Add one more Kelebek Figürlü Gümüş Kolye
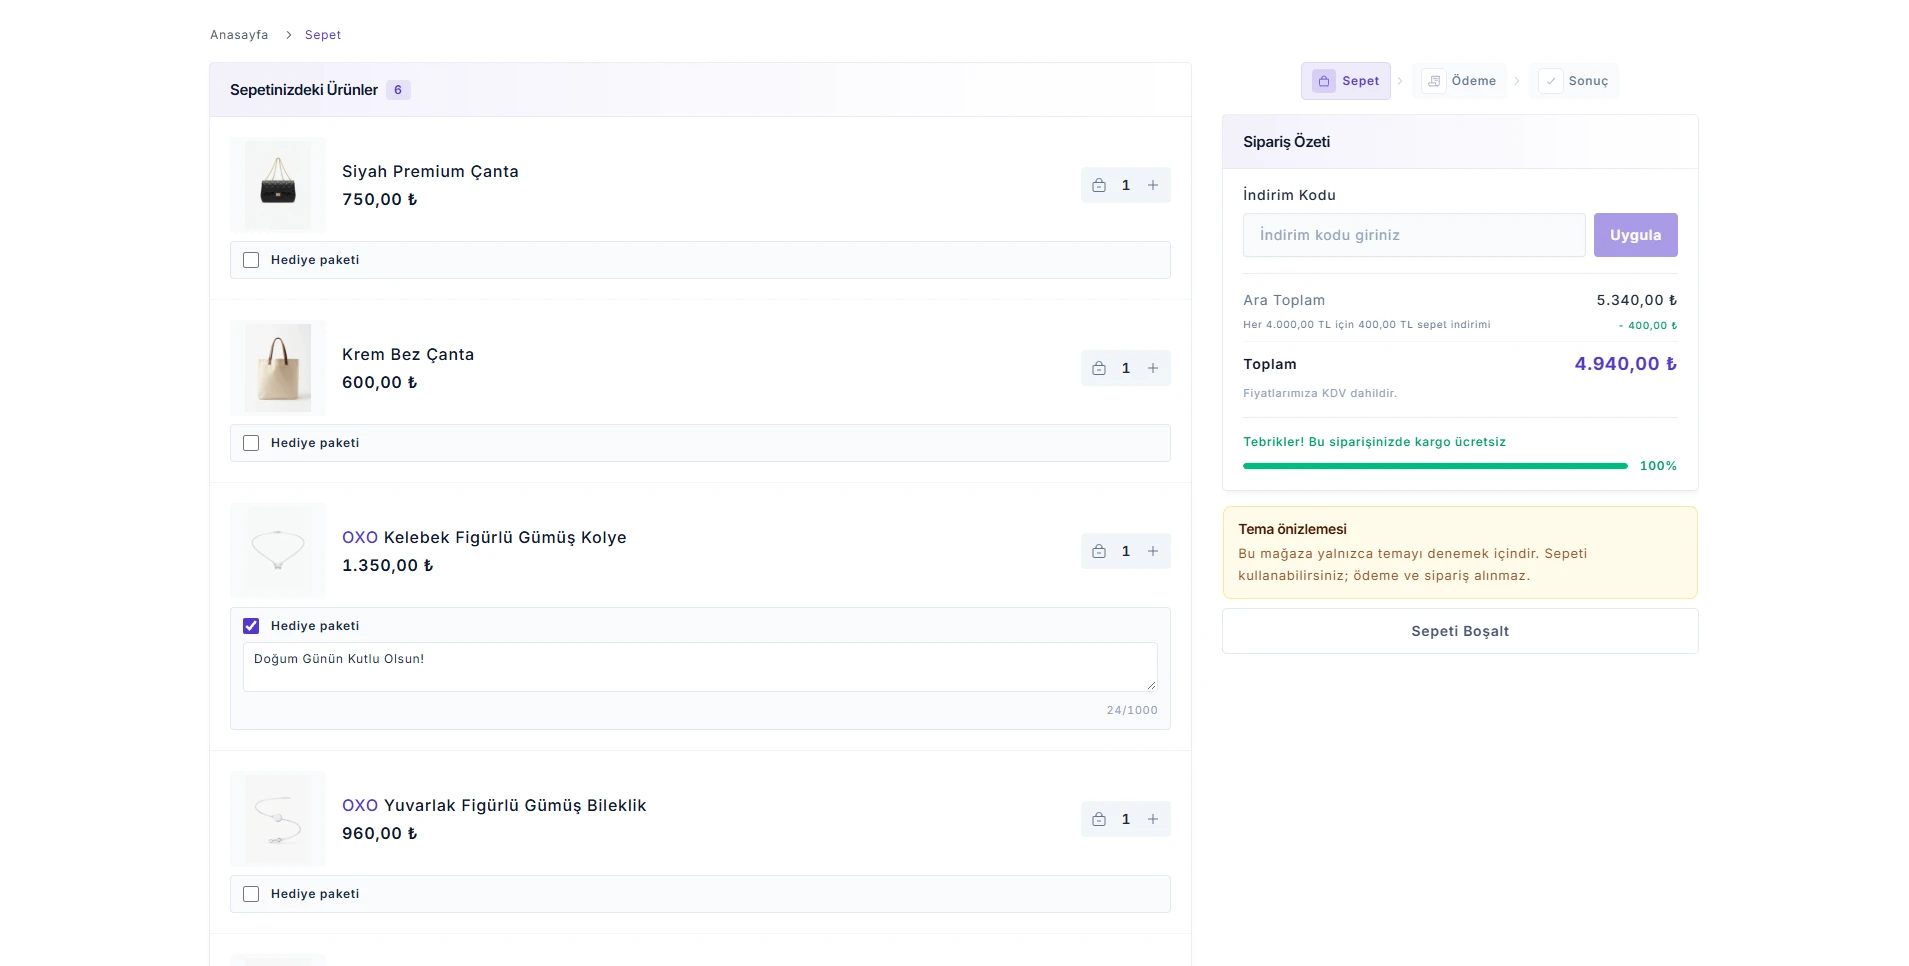This screenshot has width=1909, height=966. click(1153, 551)
